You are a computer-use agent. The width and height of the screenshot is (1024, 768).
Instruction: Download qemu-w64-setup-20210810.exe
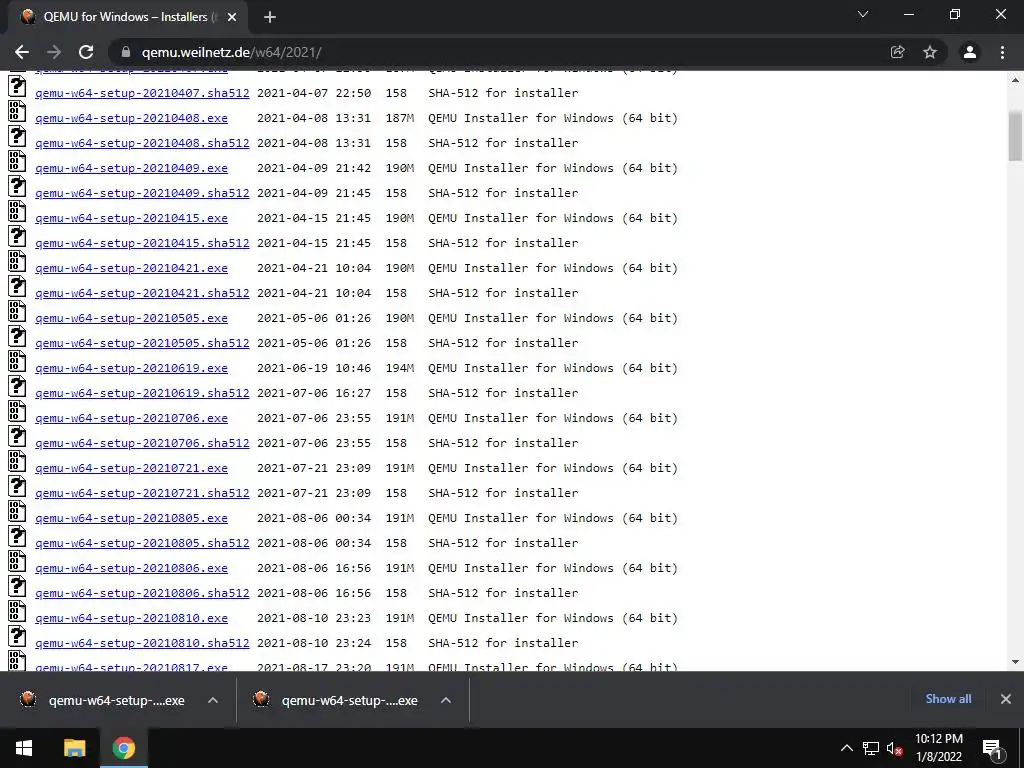coord(131,618)
